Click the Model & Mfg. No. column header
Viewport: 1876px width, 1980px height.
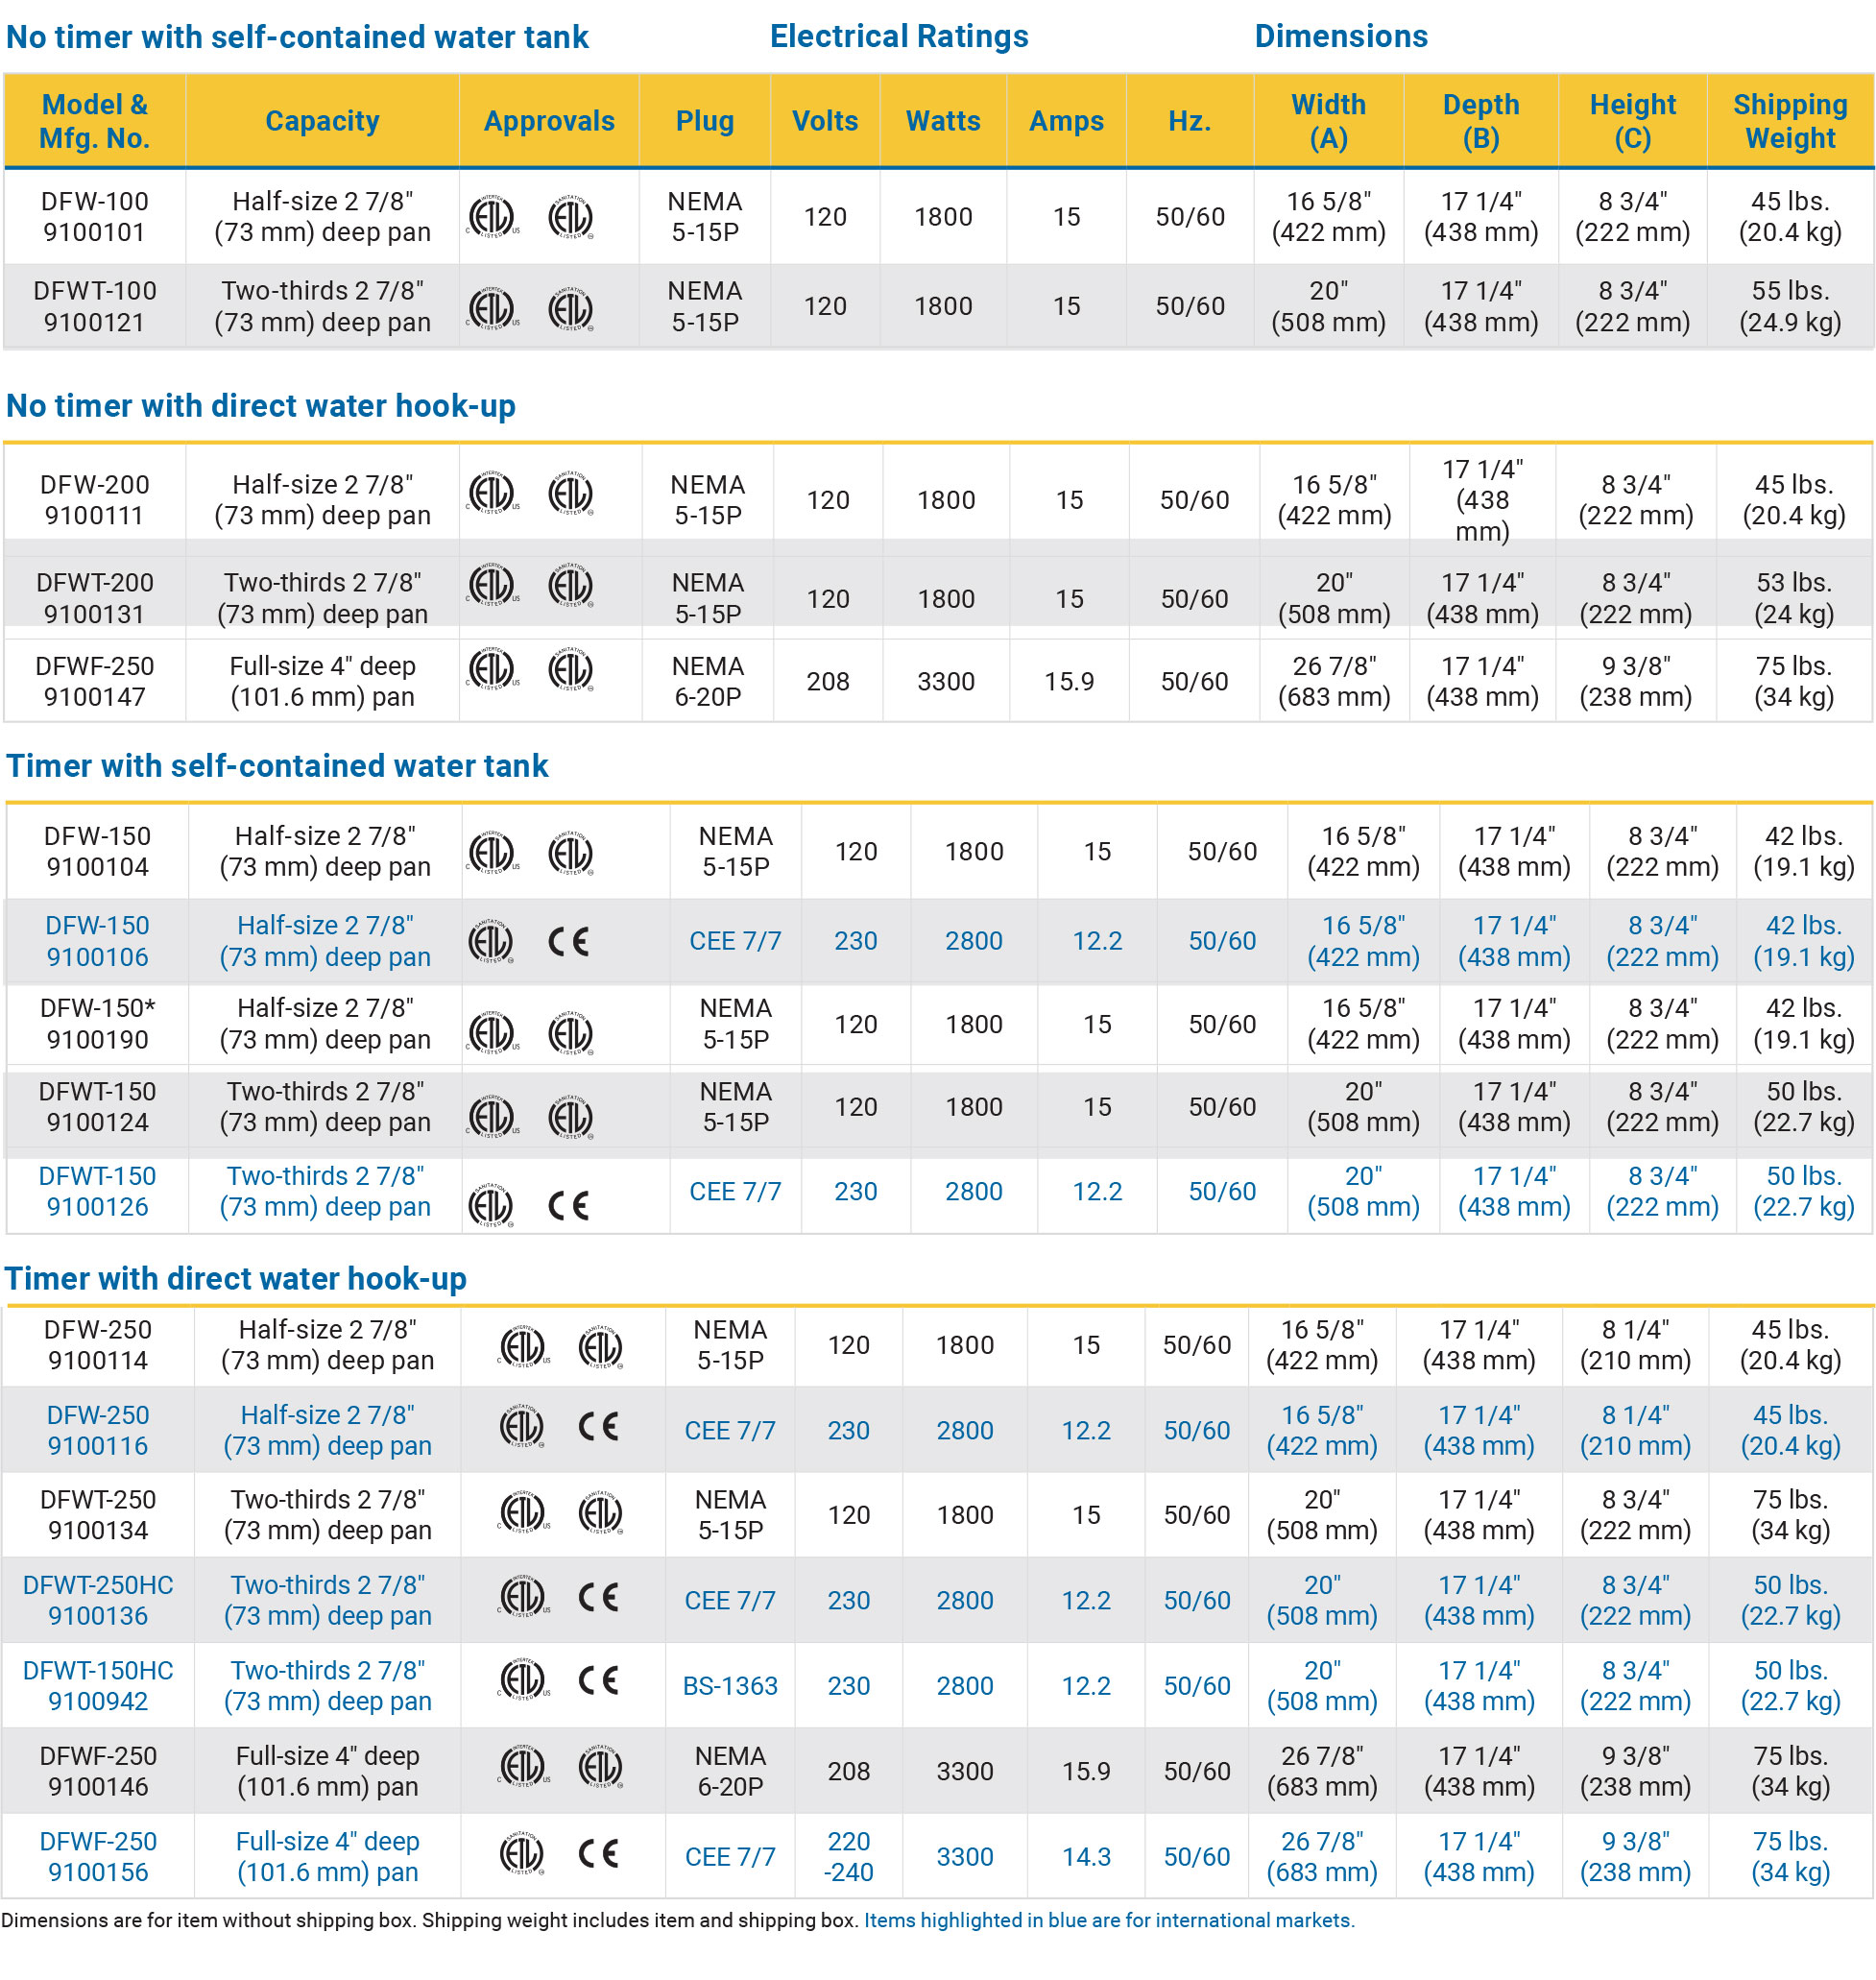click(94, 121)
